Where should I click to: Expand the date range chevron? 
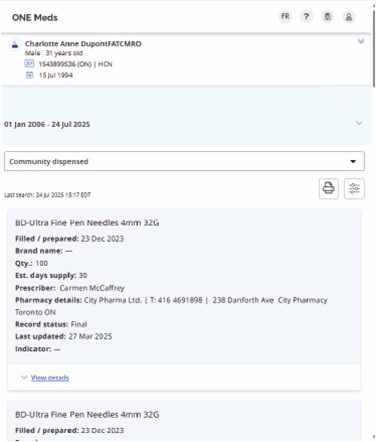click(x=359, y=123)
